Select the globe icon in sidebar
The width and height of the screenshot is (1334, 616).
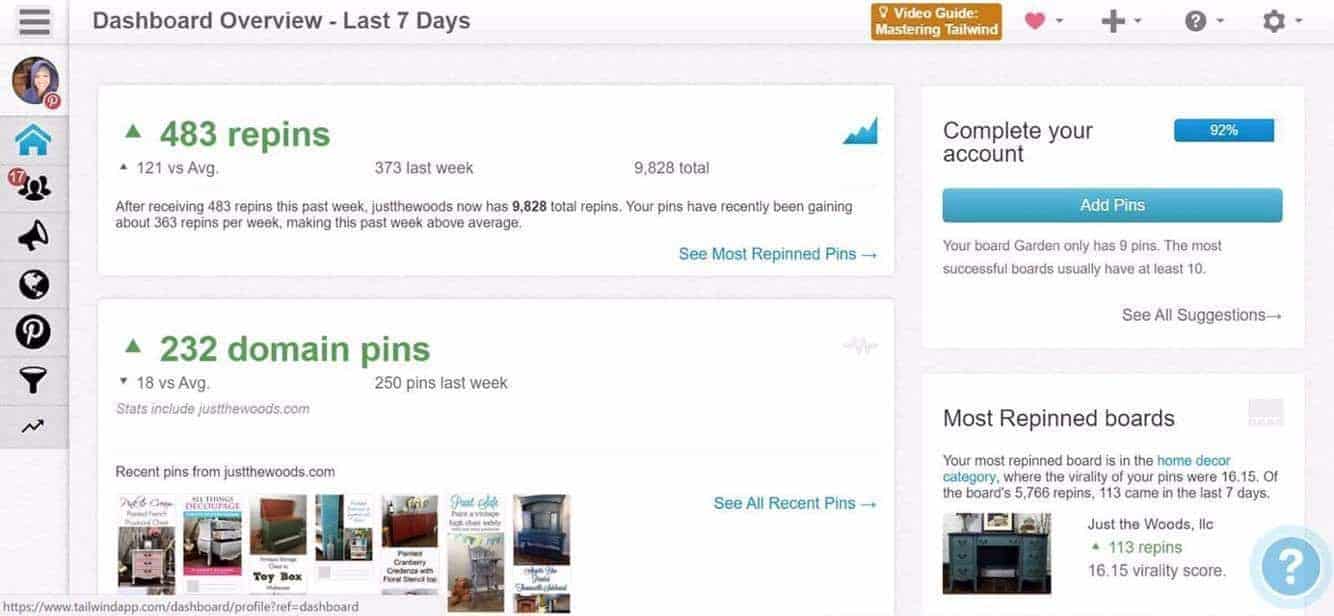point(33,284)
